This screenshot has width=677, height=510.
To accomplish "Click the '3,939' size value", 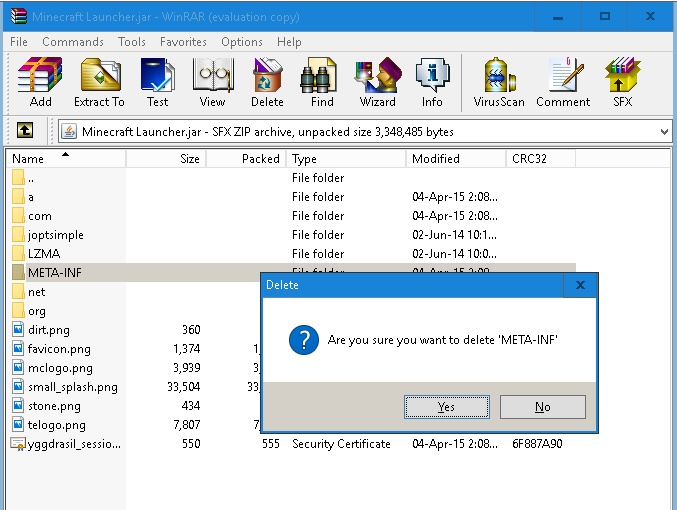I will [x=187, y=367].
